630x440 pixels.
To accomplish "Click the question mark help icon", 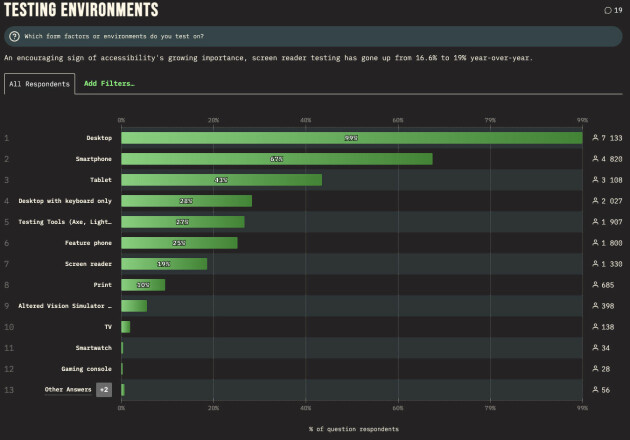I will click(14, 37).
